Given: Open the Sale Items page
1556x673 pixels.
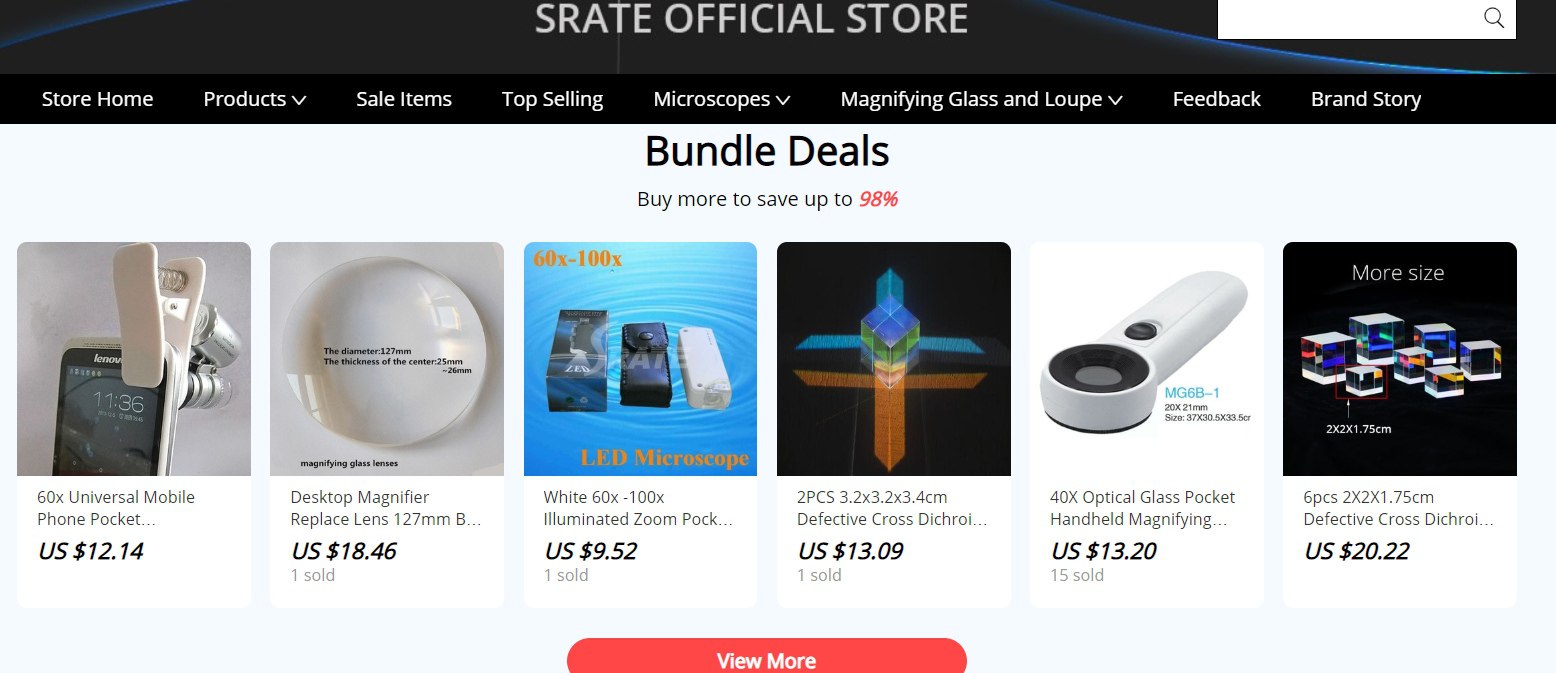Looking at the screenshot, I should point(404,99).
